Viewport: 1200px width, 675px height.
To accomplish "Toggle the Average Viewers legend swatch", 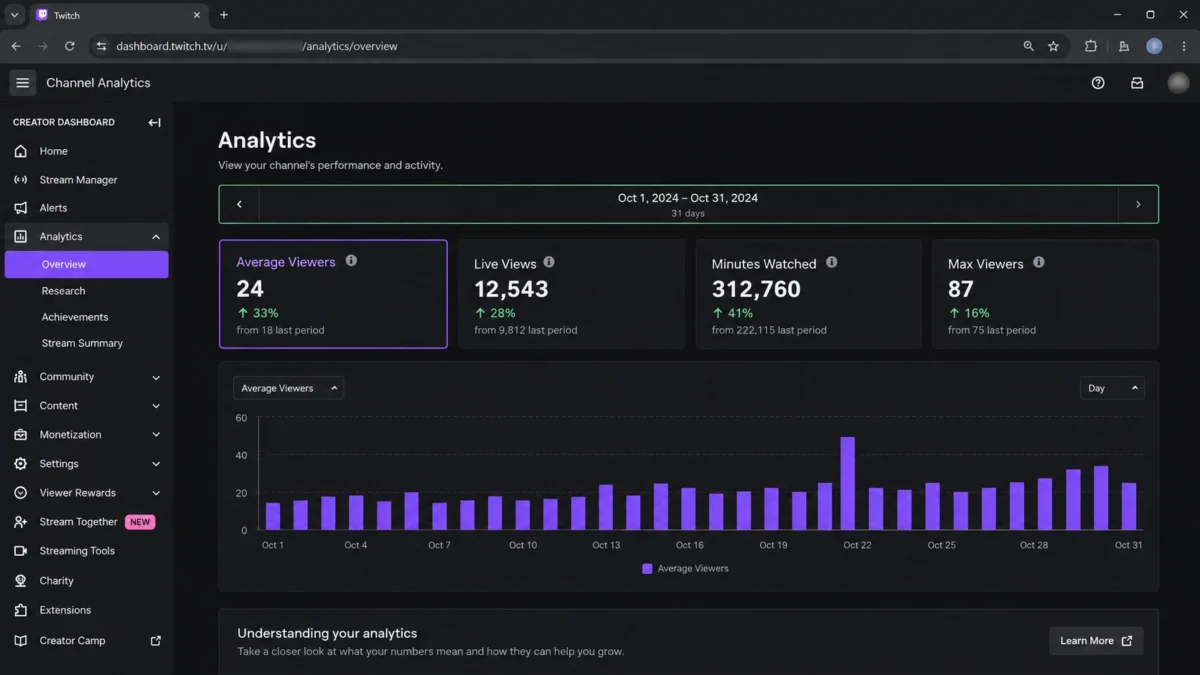I will tap(647, 569).
